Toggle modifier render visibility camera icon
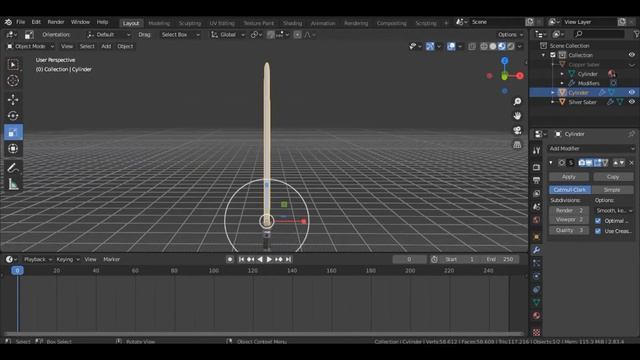This screenshot has height=360, width=640. pyautogui.click(x=582, y=163)
